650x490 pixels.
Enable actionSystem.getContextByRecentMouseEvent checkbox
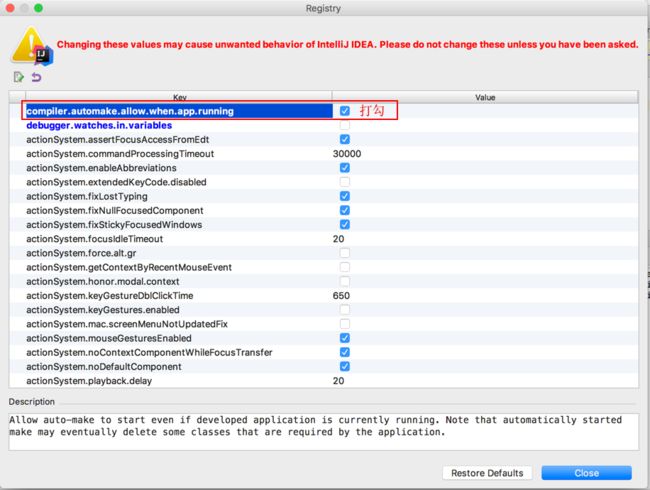tap(344, 267)
